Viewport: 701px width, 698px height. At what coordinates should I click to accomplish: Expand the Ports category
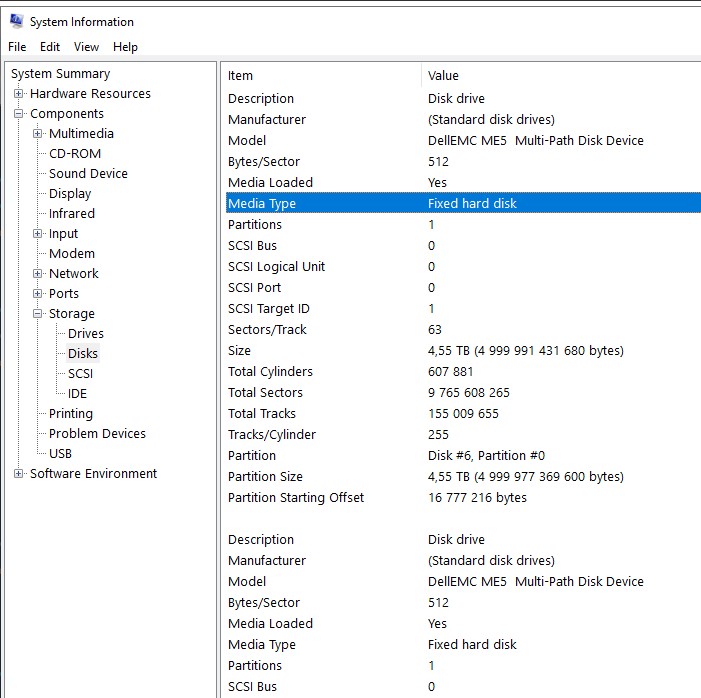(38, 293)
